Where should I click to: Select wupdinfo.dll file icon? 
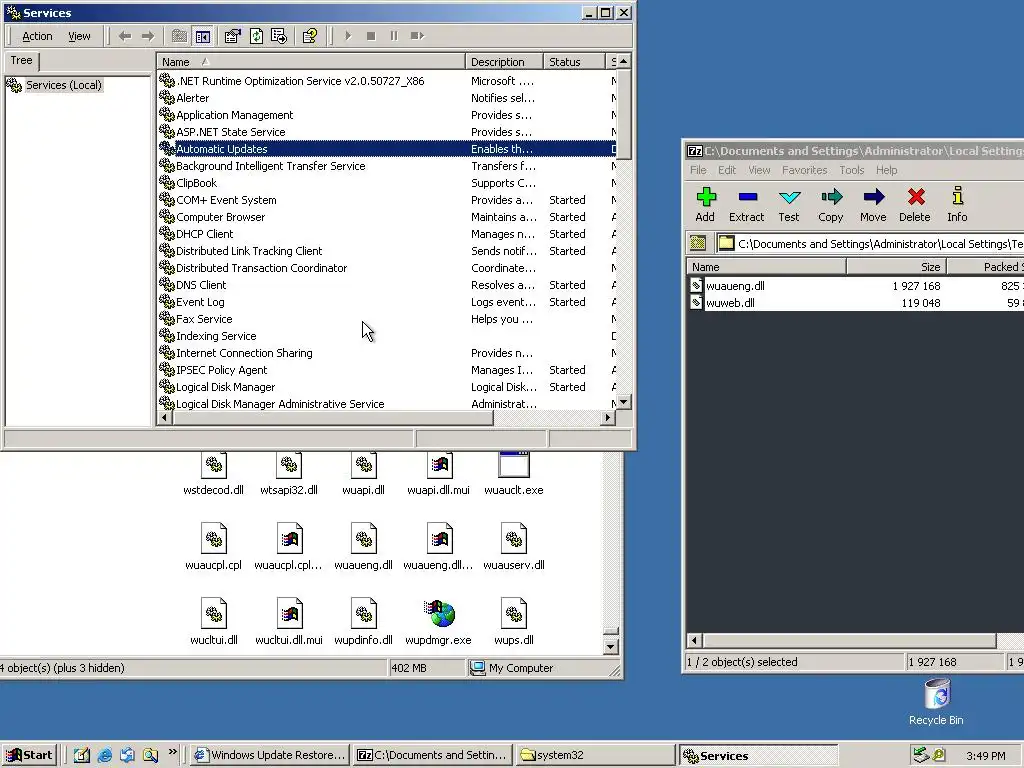tap(363, 622)
